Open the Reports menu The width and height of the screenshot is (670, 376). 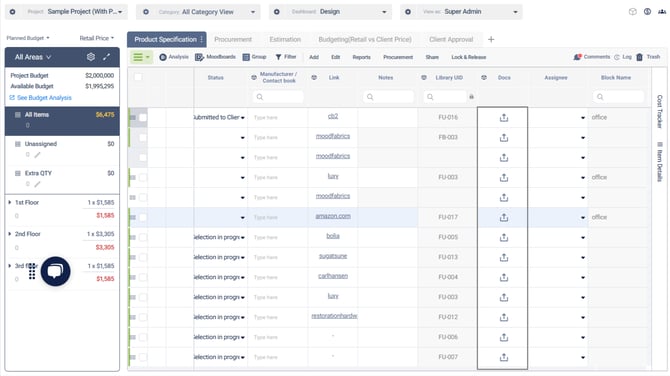tap(361, 57)
